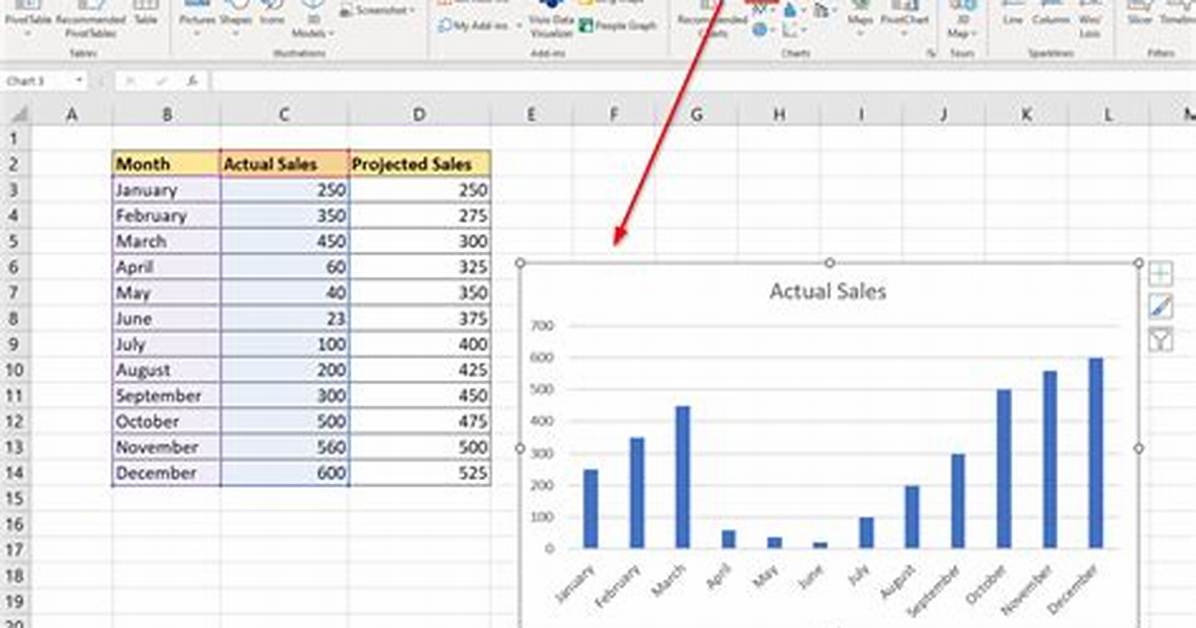The image size is (1196, 628).
Task: Click Recommended PivotTables in the ribbon
Action: point(90,19)
